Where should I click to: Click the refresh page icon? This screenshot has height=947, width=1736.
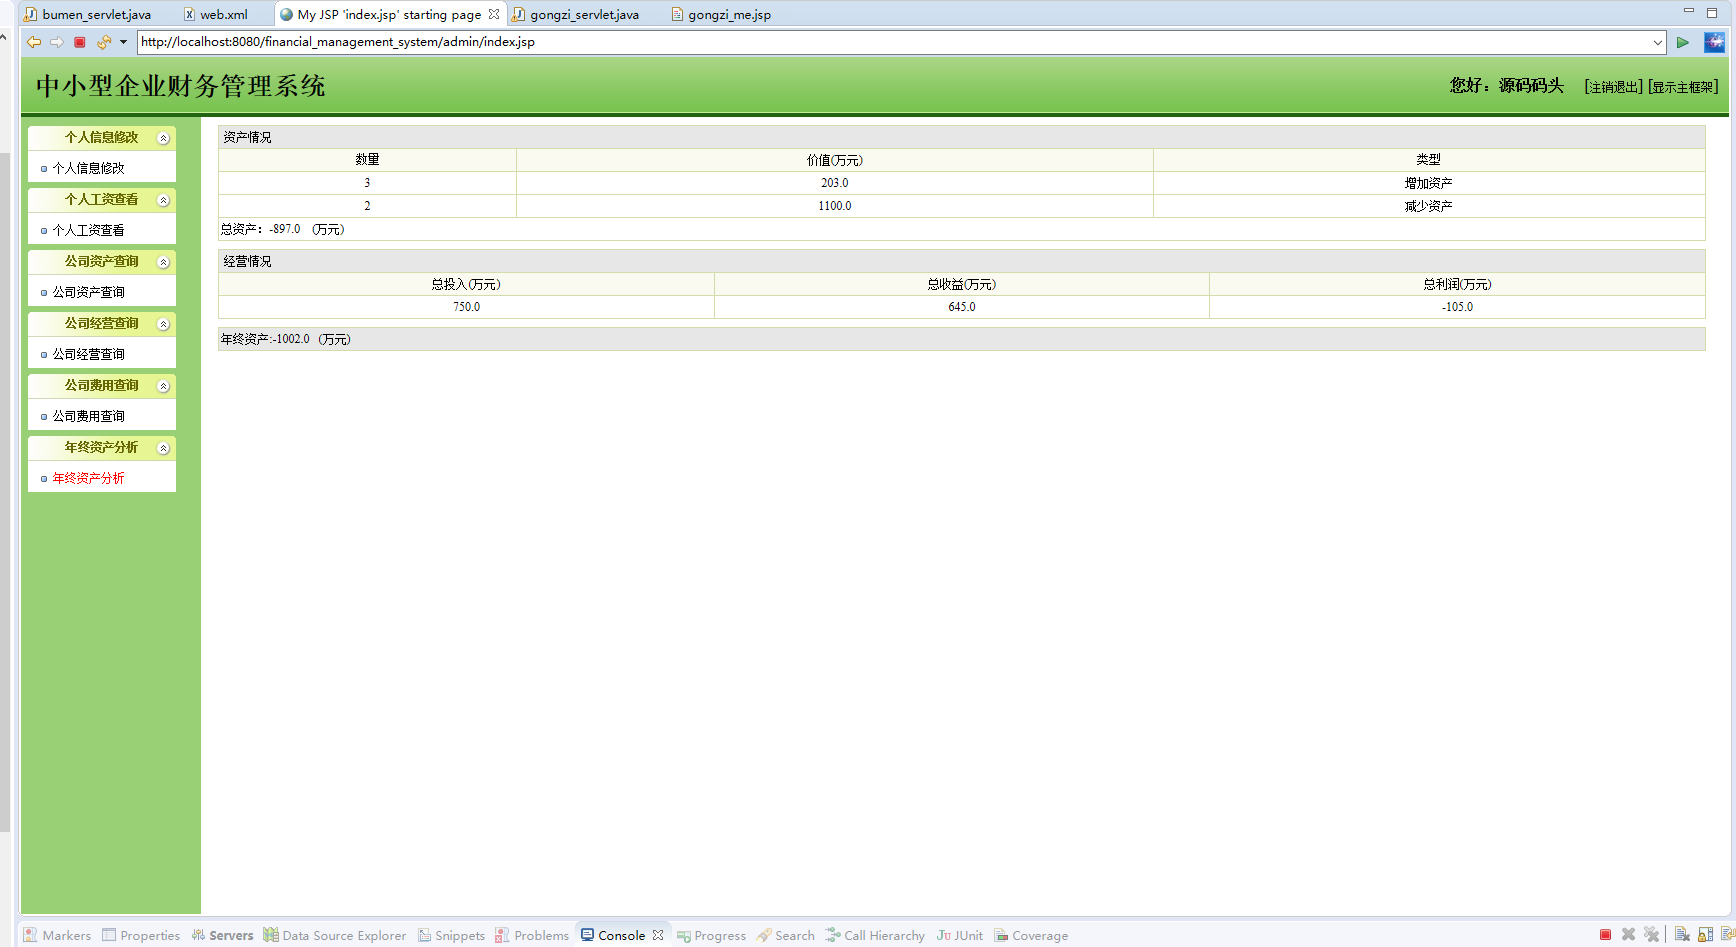(x=103, y=42)
